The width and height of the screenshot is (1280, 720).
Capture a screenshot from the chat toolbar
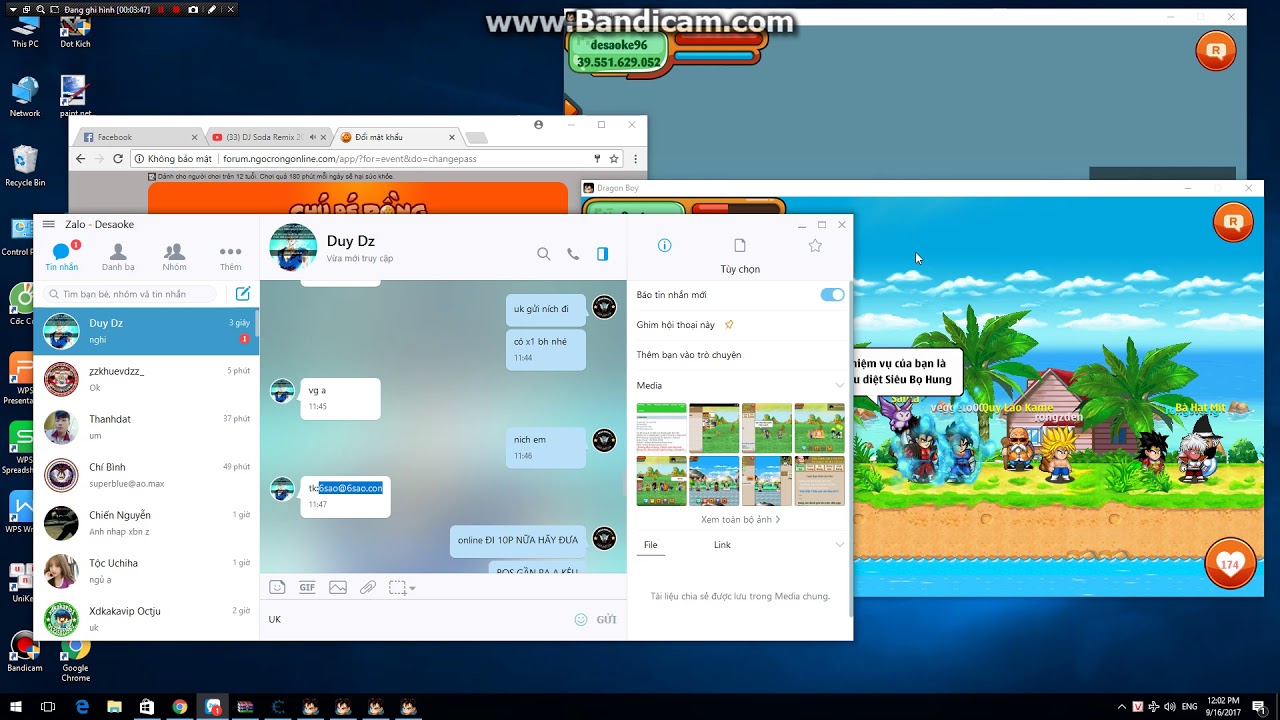pyautogui.click(x=397, y=588)
